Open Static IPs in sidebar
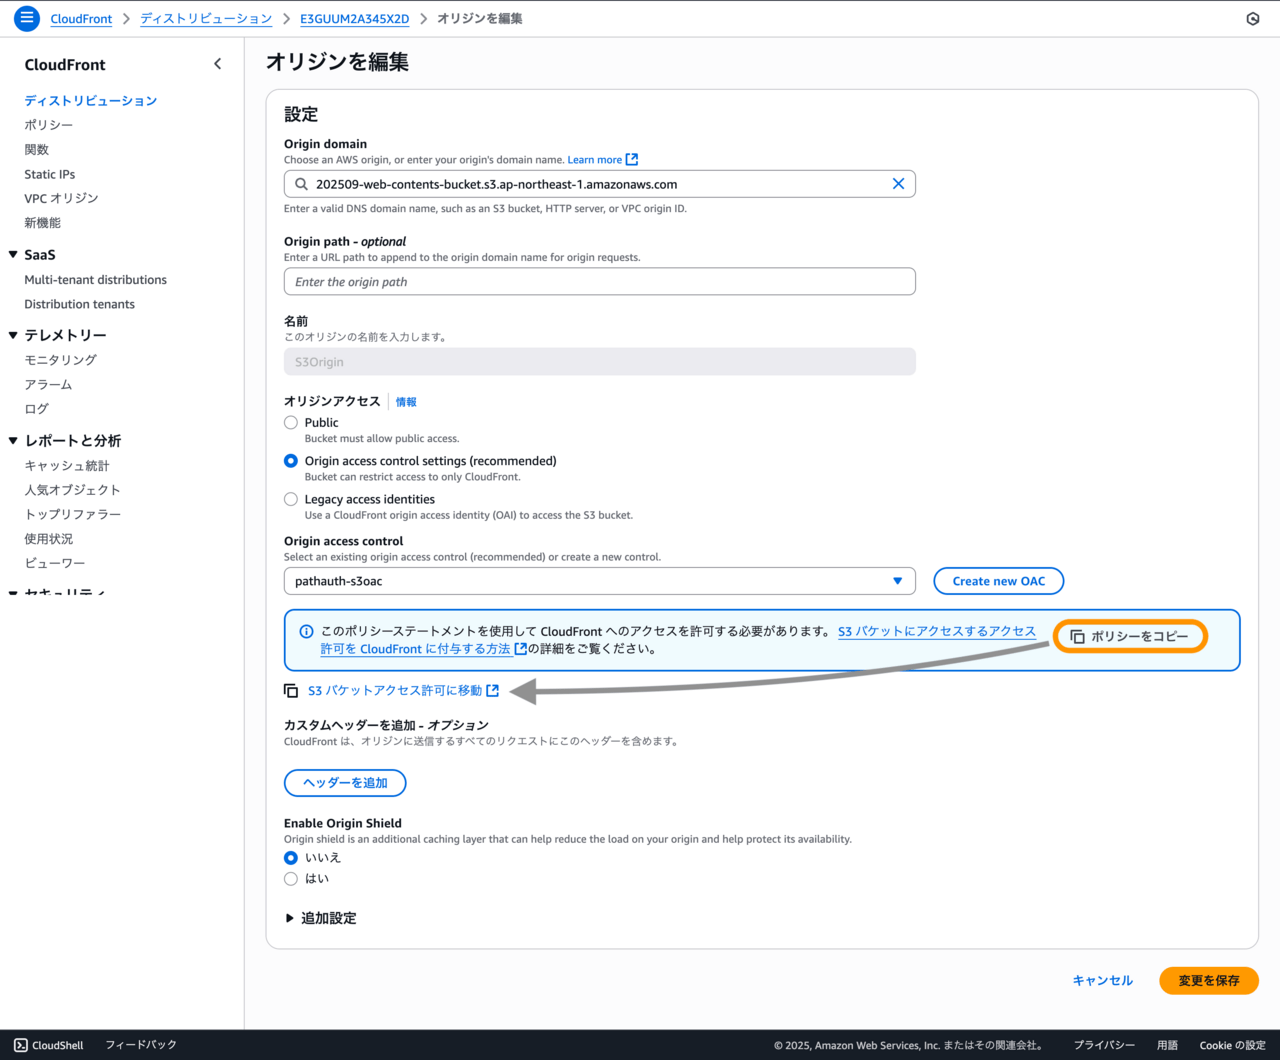The image size is (1280, 1060). pos(50,174)
